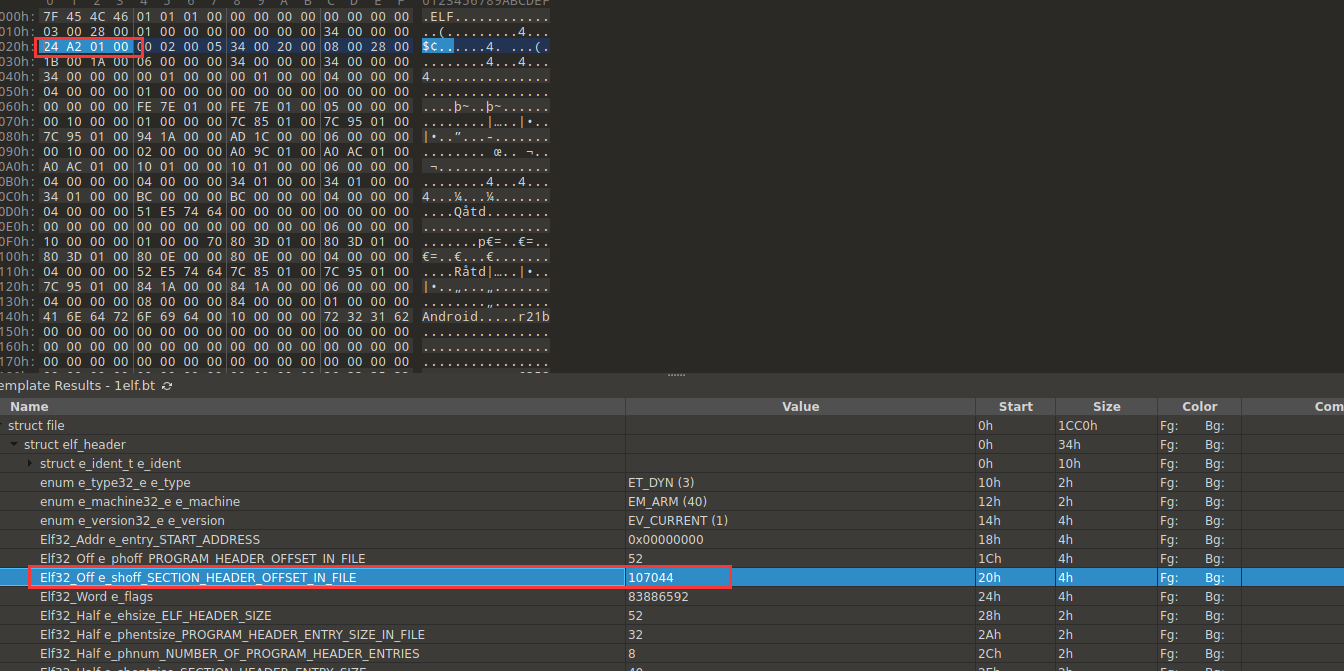Select the e_phentsize_PROGRAM_HEADER_ENTRY_SIZE_IN_FILE row
1344x671 pixels.
coord(672,635)
